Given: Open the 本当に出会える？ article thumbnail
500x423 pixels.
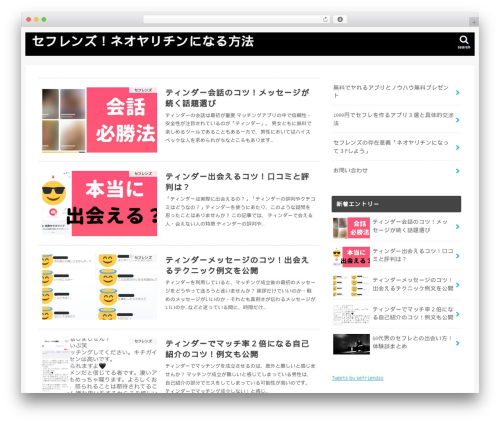Looking at the screenshot, I should point(99,203).
